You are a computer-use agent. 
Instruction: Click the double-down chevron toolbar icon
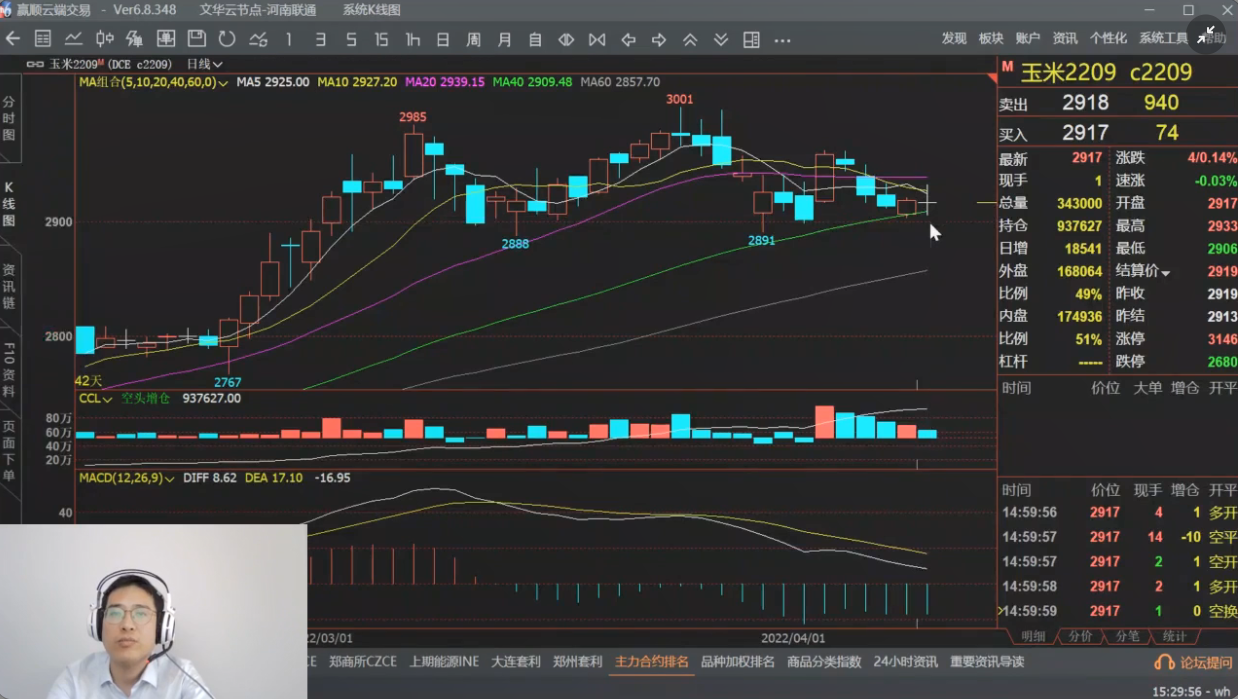coord(721,40)
